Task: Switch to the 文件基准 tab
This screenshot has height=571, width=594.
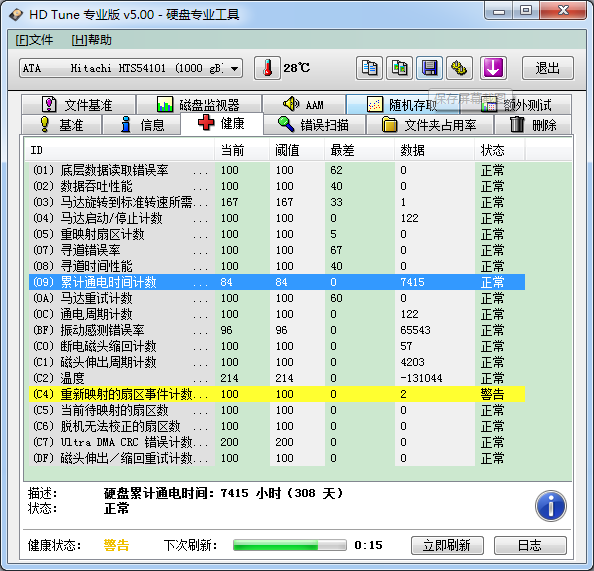Action: pyautogui.click(x=78, y=105)
